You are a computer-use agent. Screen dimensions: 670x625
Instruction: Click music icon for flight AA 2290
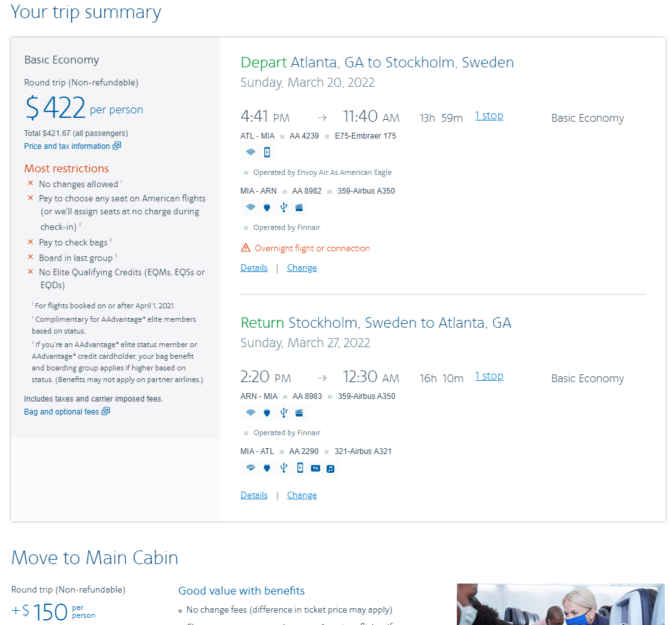330,469
